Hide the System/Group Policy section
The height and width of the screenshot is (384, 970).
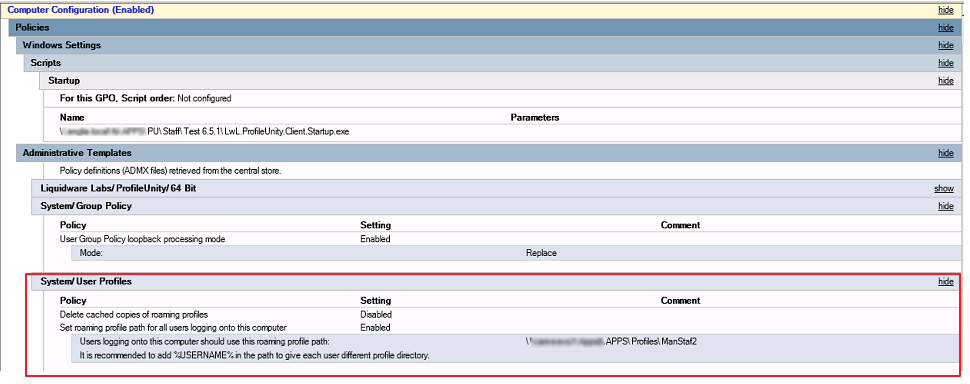click(945, 206)
